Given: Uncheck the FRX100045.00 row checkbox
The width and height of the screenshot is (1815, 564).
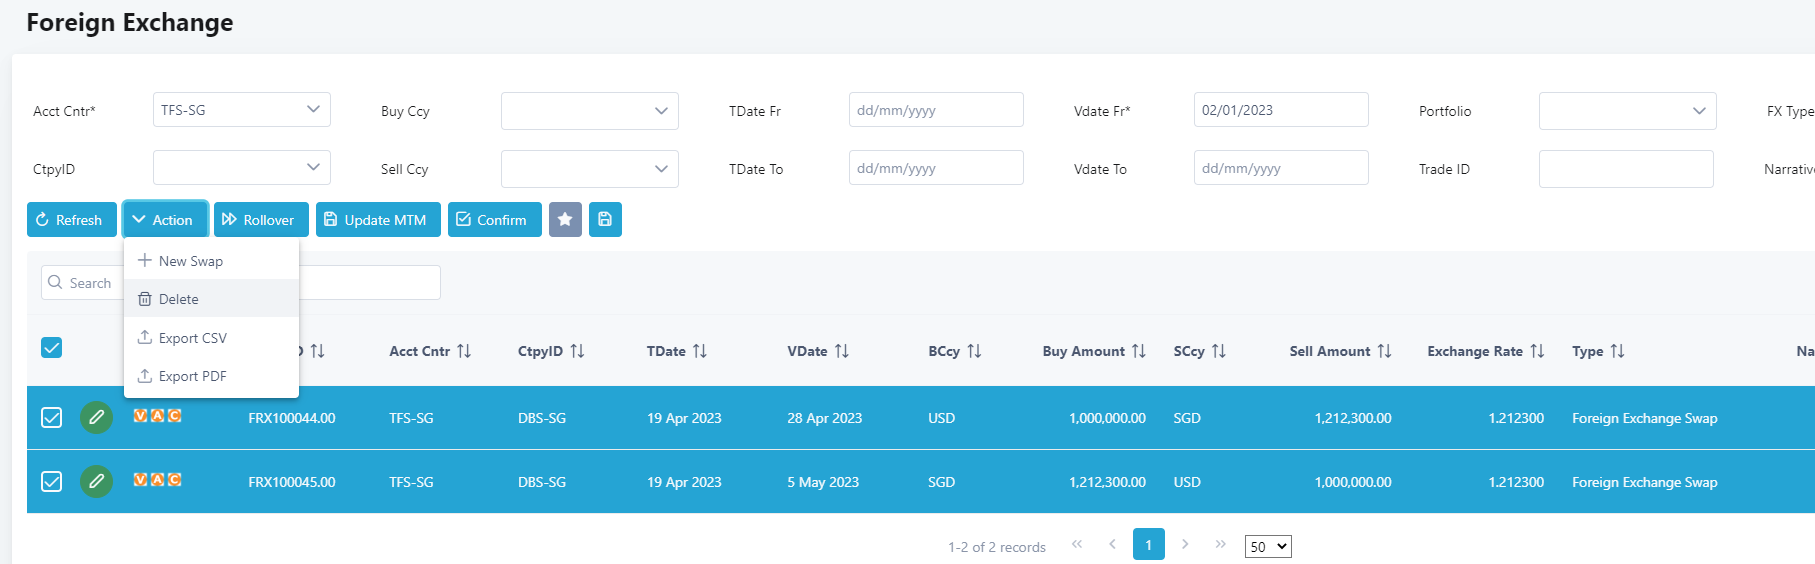Looking at the screenshot, I should click(52, 481).
